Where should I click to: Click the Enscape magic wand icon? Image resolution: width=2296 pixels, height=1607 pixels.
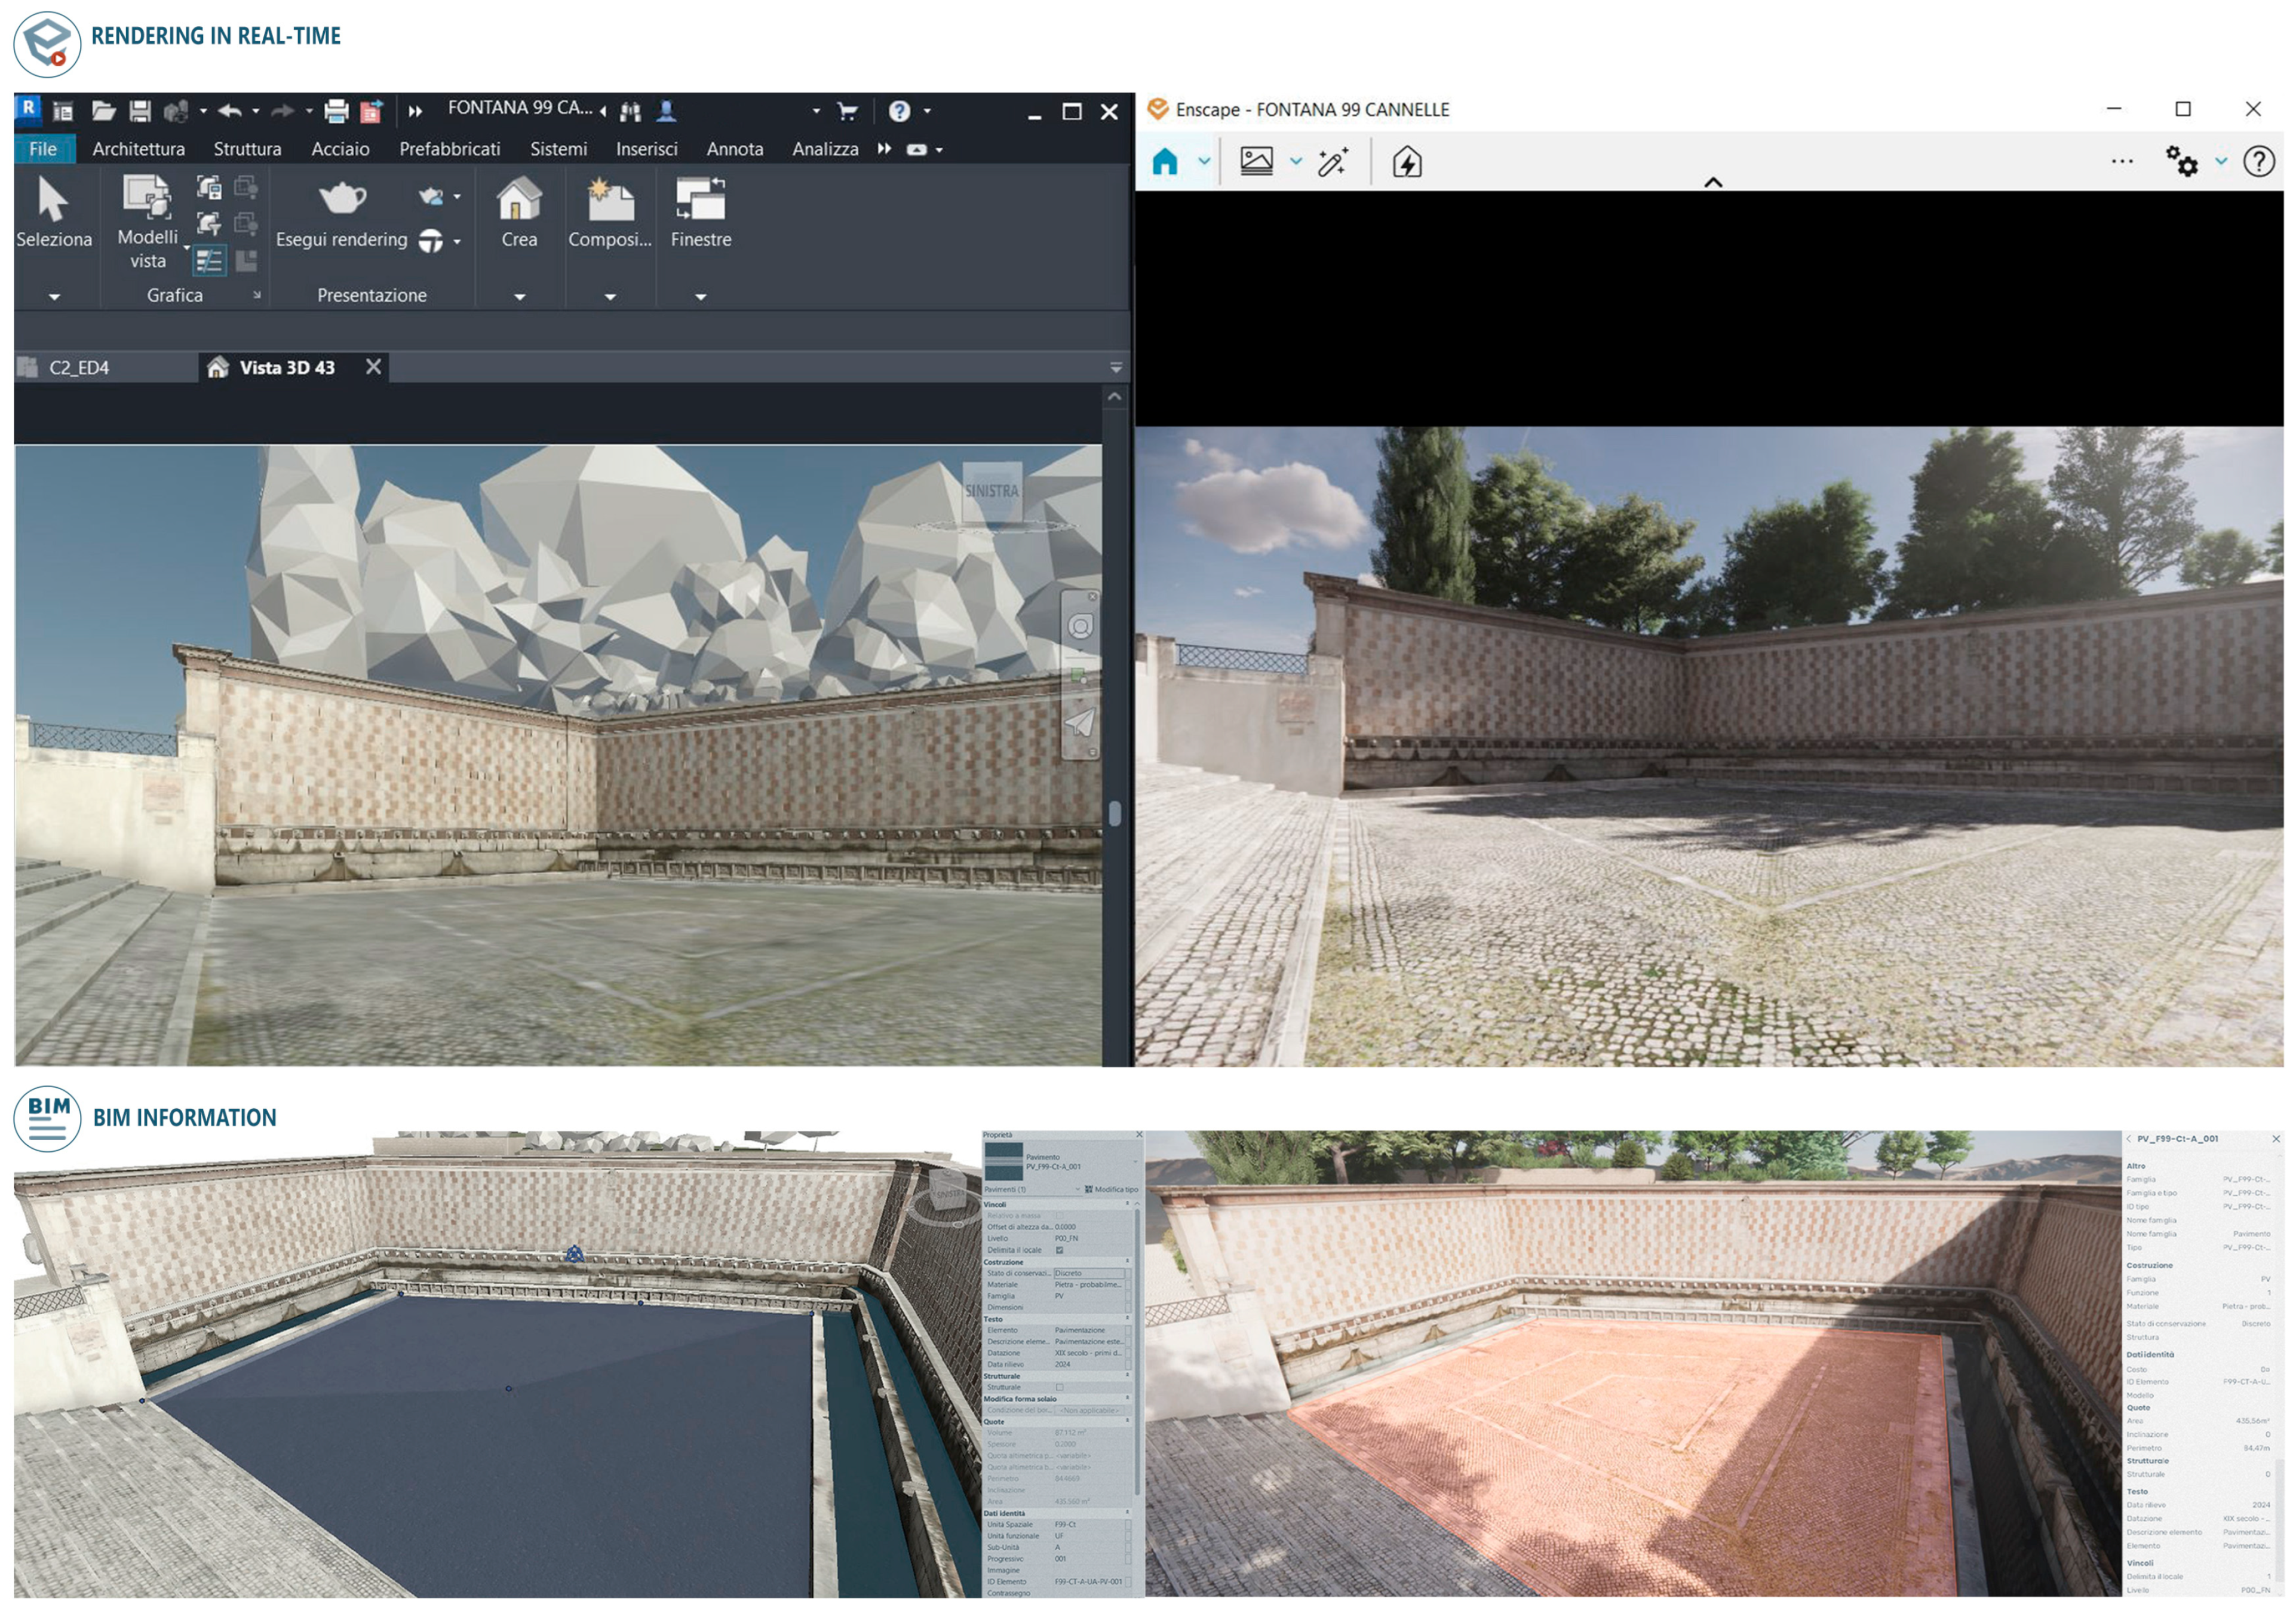coord(1332,162)
